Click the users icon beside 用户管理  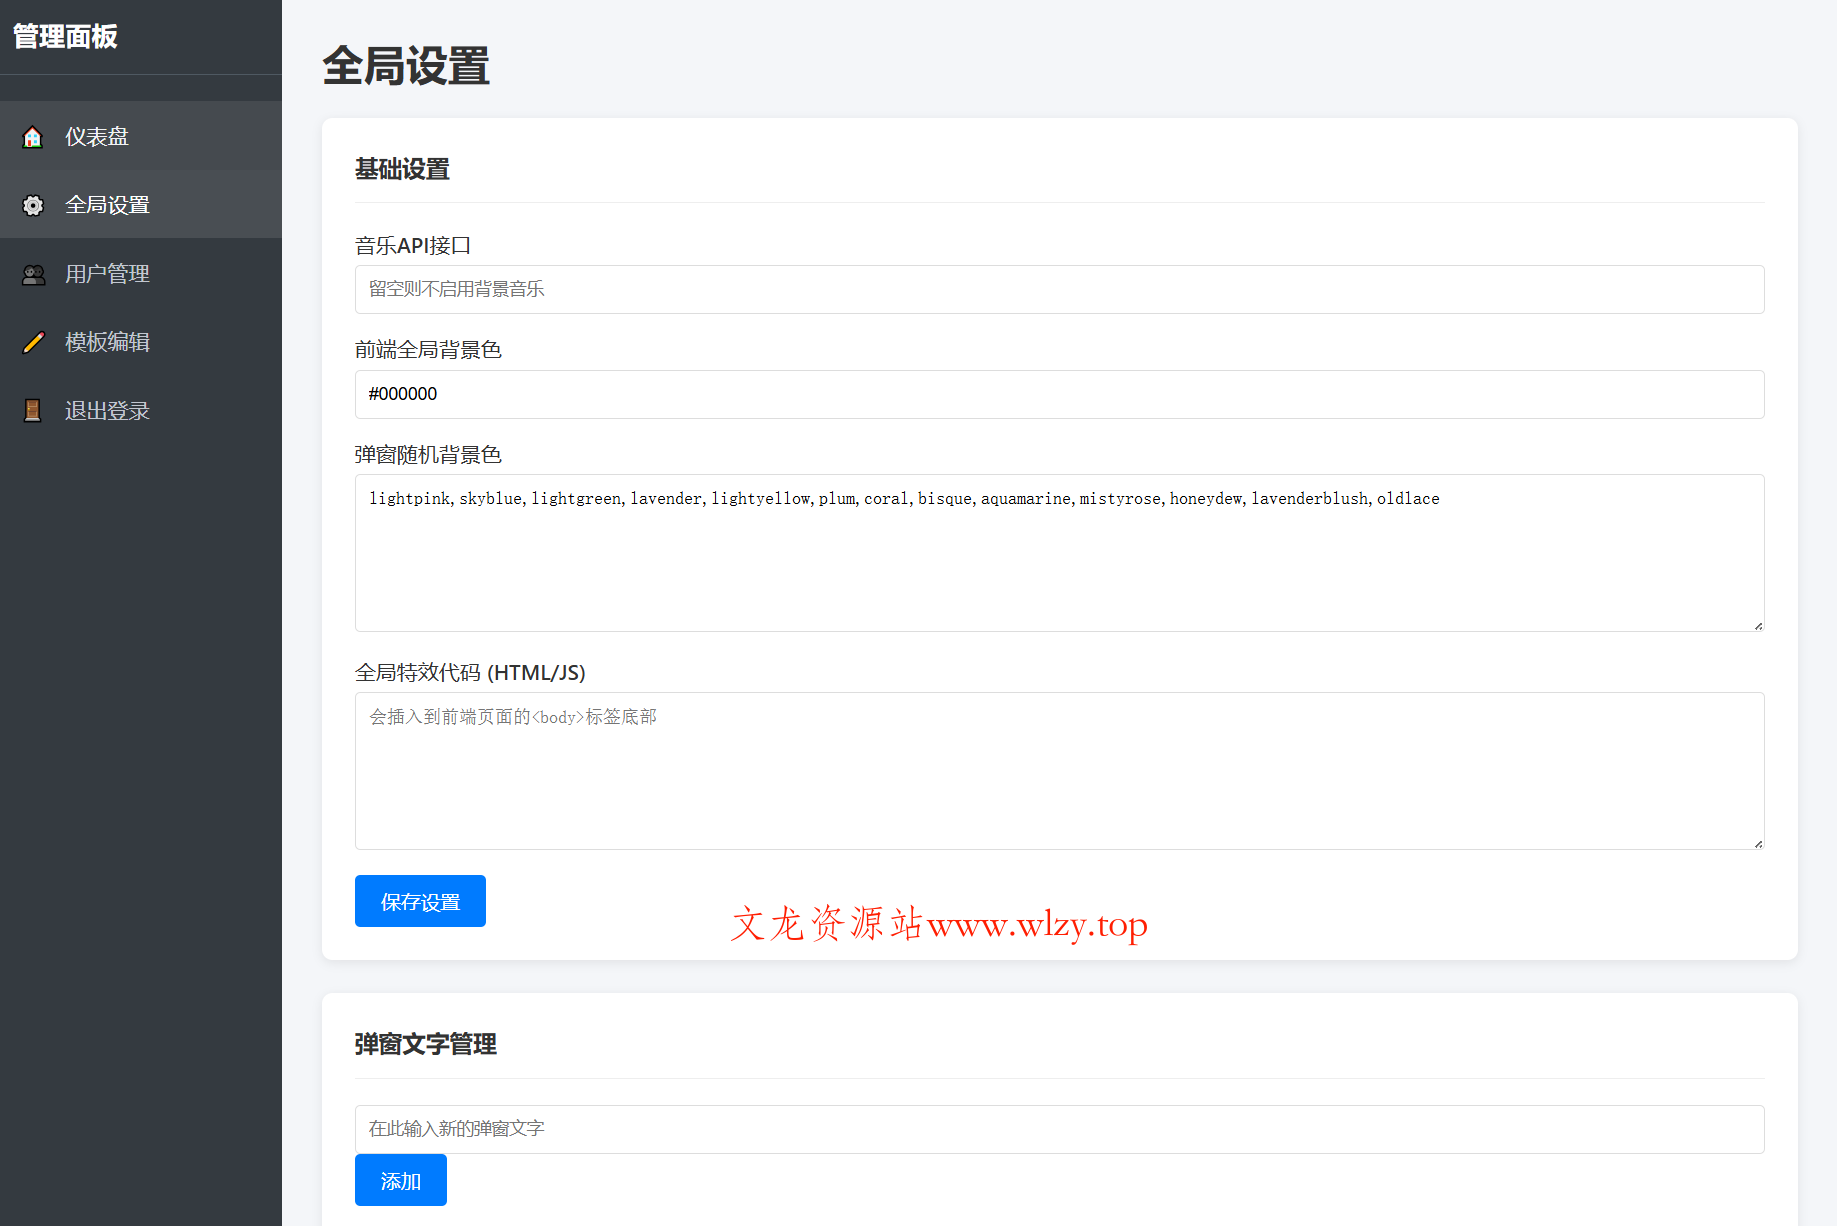pos(33,274)
